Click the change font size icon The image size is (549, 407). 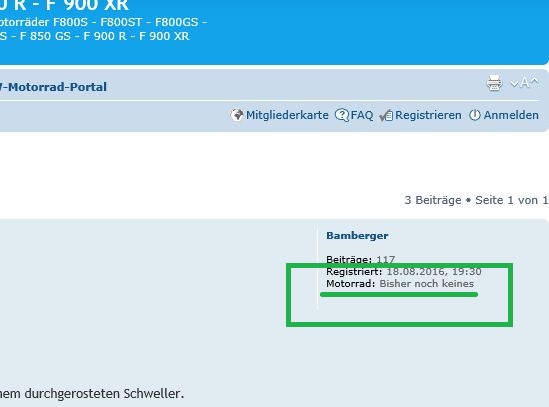[524, 83]
